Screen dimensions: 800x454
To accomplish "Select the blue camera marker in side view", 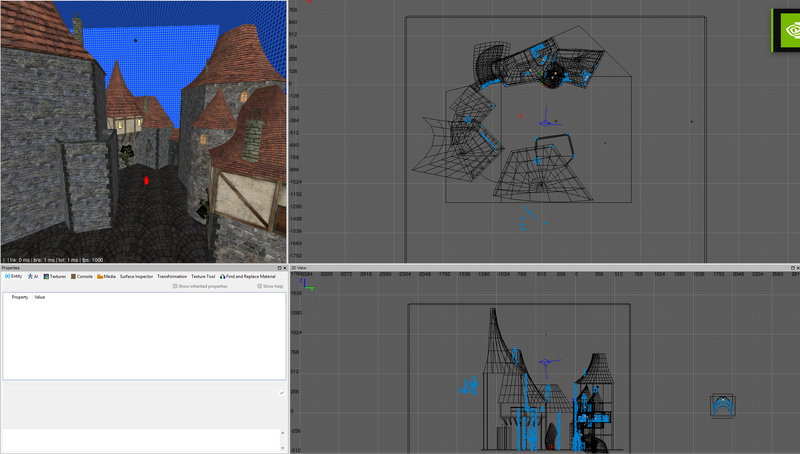I will point(547,363).
